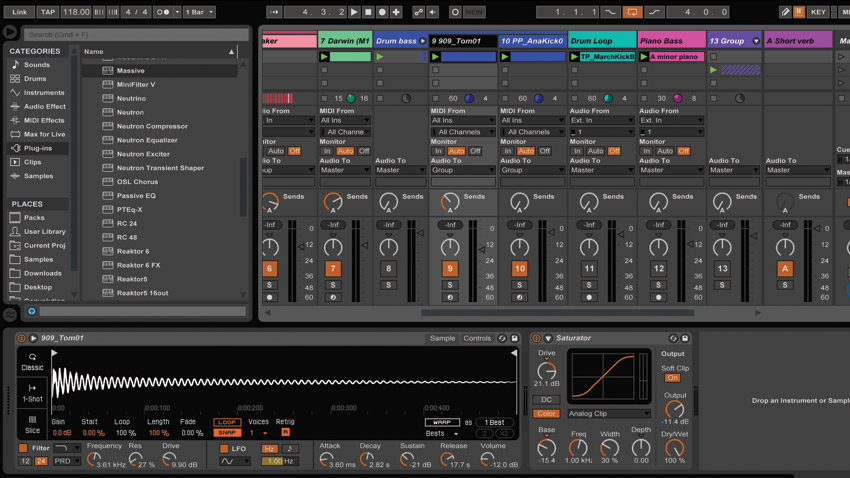Screen dimensions: 850x478
Task: Unfold the 13 Group track
Action: point(756,41)
